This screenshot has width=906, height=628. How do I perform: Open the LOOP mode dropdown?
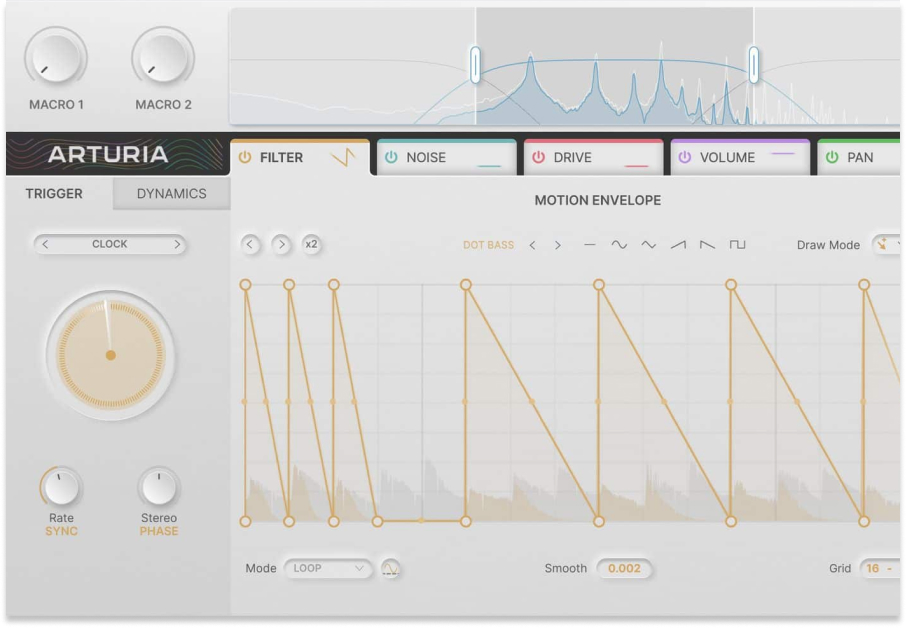328,569
